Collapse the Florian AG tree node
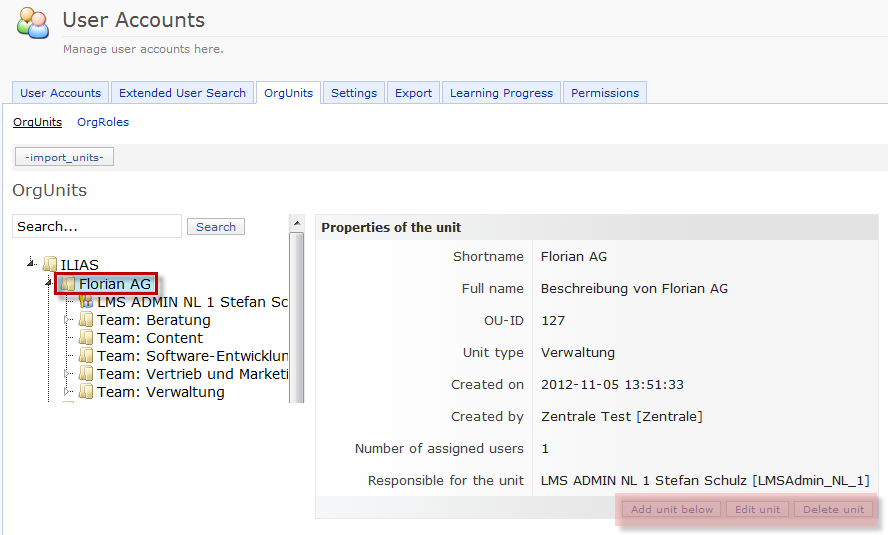Viewport: 888px width, 535px height. coord(49,284)
